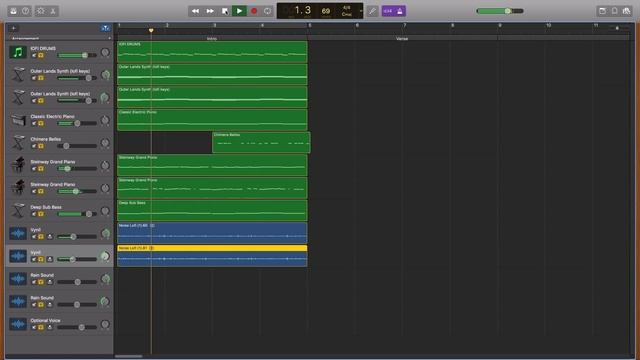Viewport: 640px width, 360px height.
Task: Adjust the master volume slider in the toolbar
Action: point(500,11)
